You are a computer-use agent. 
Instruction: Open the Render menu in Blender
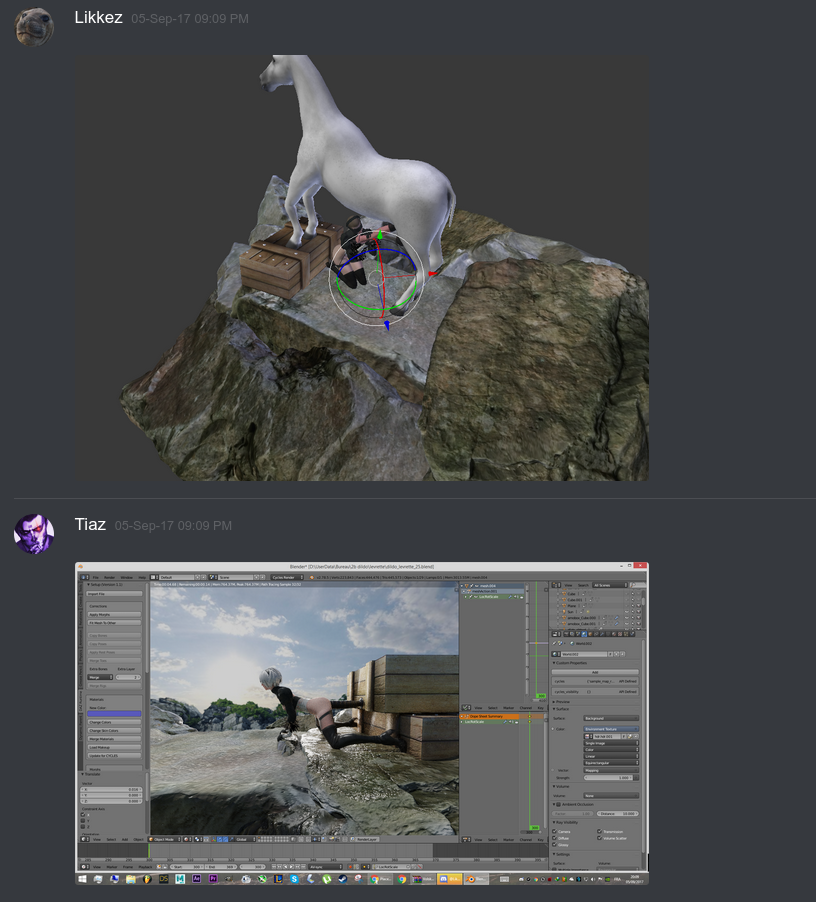(109, 577)
